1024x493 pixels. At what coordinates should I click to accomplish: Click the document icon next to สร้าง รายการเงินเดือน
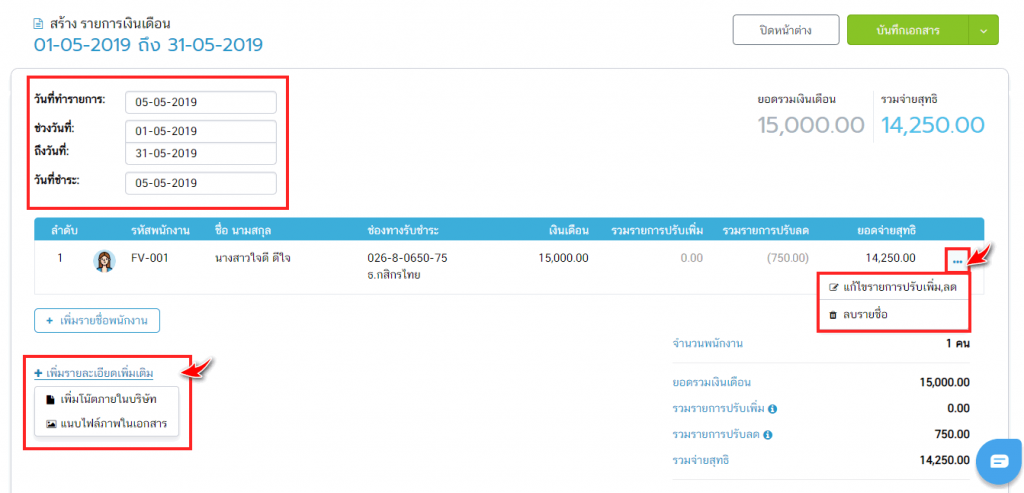point(38,24)
